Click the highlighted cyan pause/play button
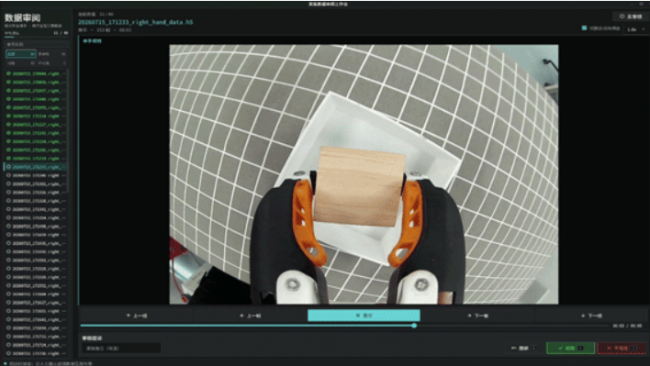The height and width of the screenshot is (366, 650). coord(364,315)
